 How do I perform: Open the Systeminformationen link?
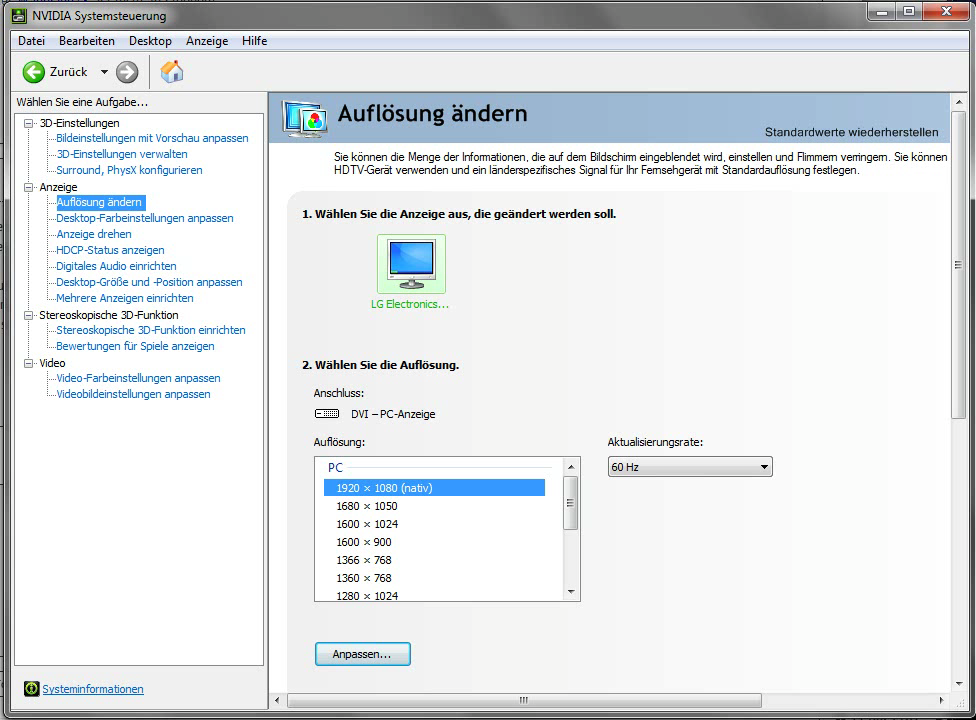[x=93, y=689]
